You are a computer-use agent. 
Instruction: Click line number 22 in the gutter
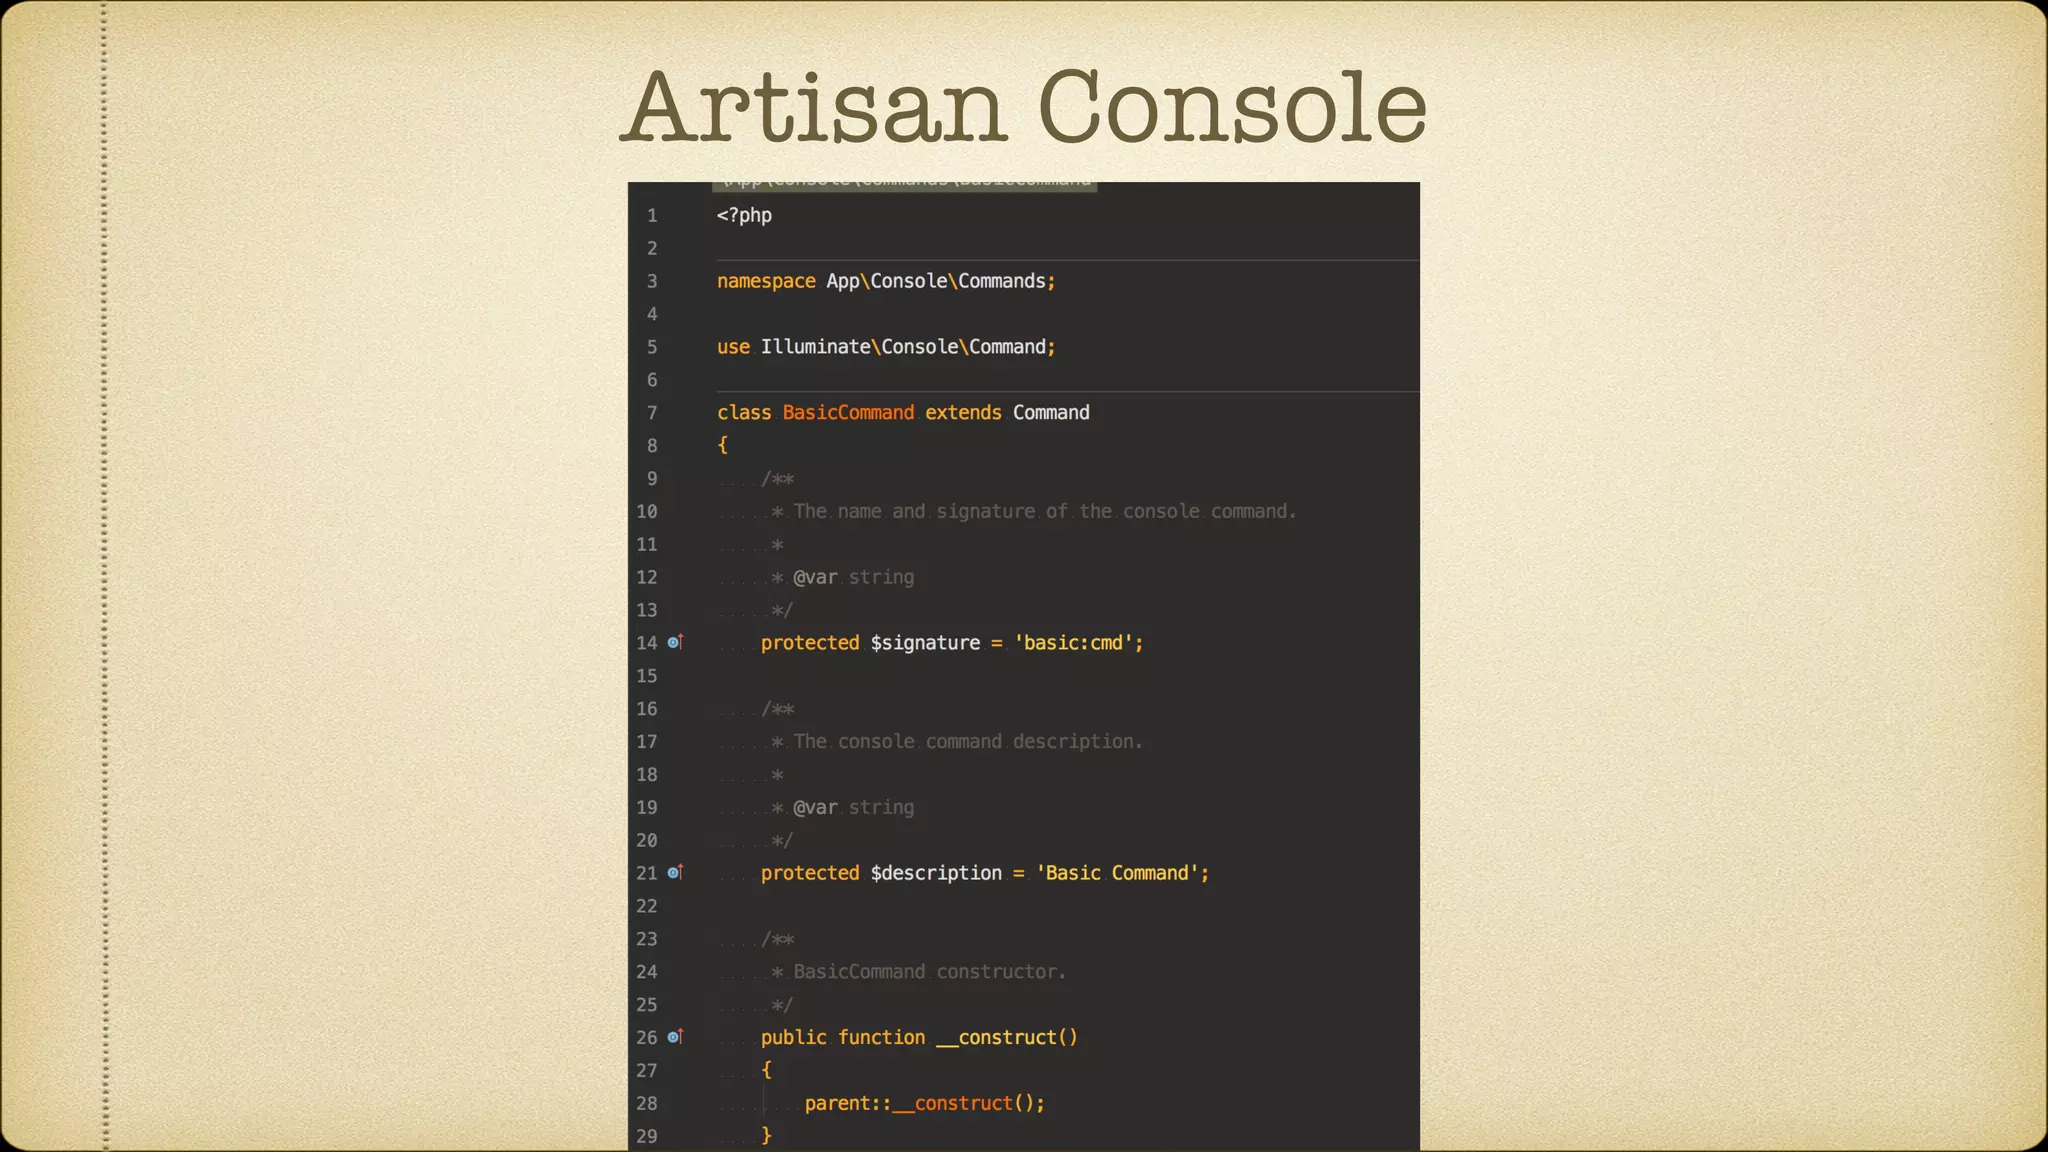tap(647, 906)
